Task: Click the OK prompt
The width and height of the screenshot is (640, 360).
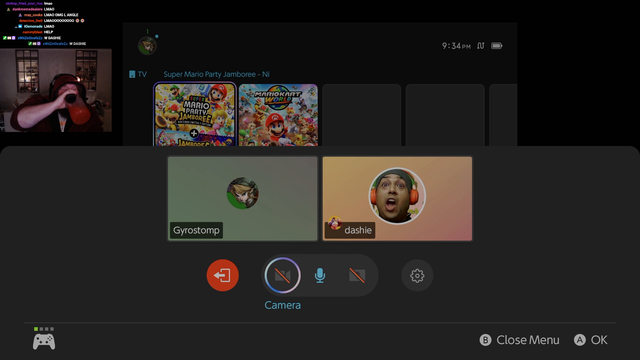Action: click(591, 340)
